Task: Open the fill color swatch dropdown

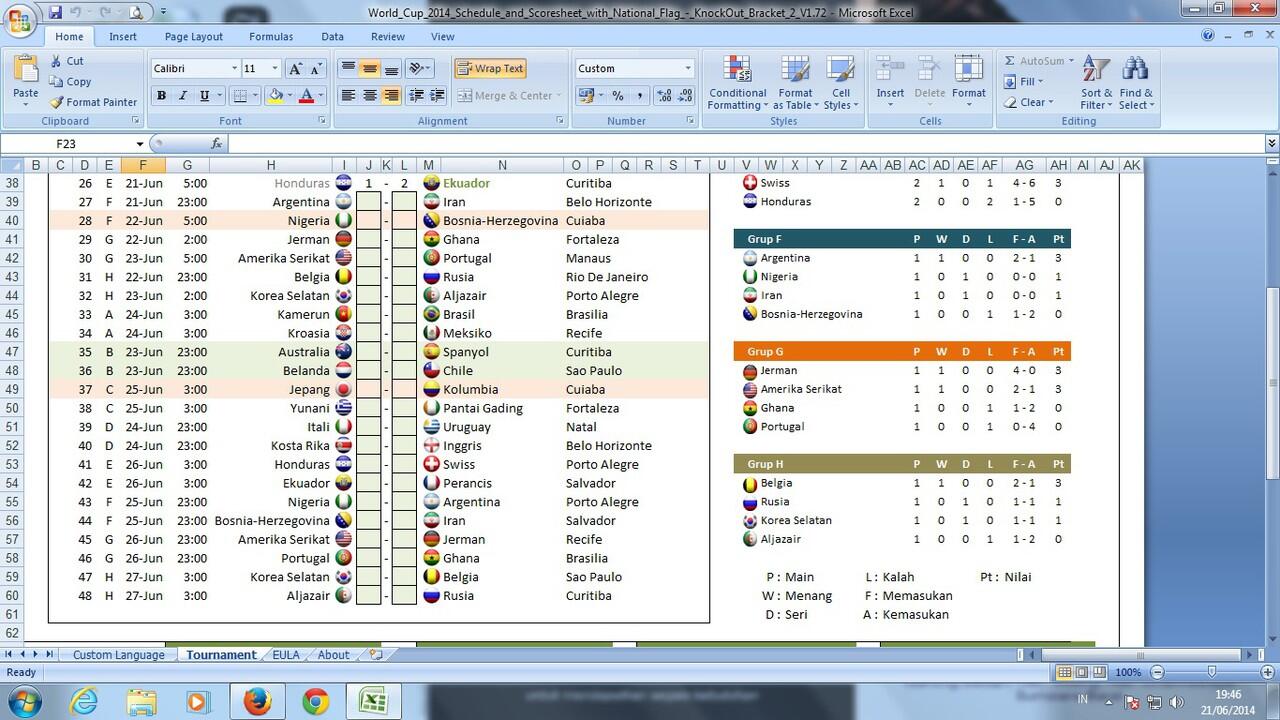Action: pos(288,96)
